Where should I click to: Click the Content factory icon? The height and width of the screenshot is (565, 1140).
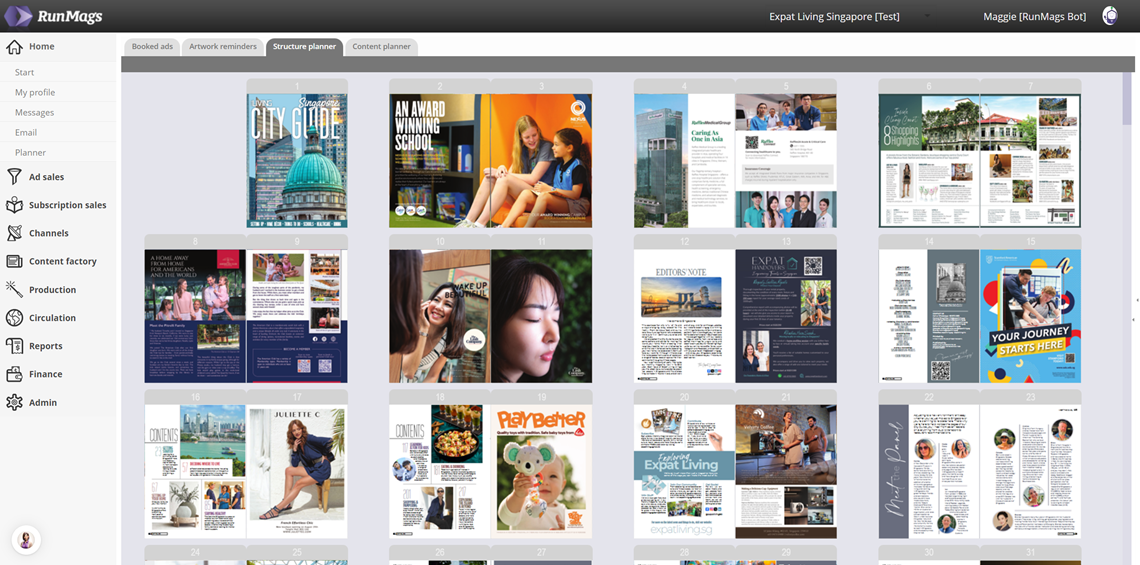(x=14, y=261)
